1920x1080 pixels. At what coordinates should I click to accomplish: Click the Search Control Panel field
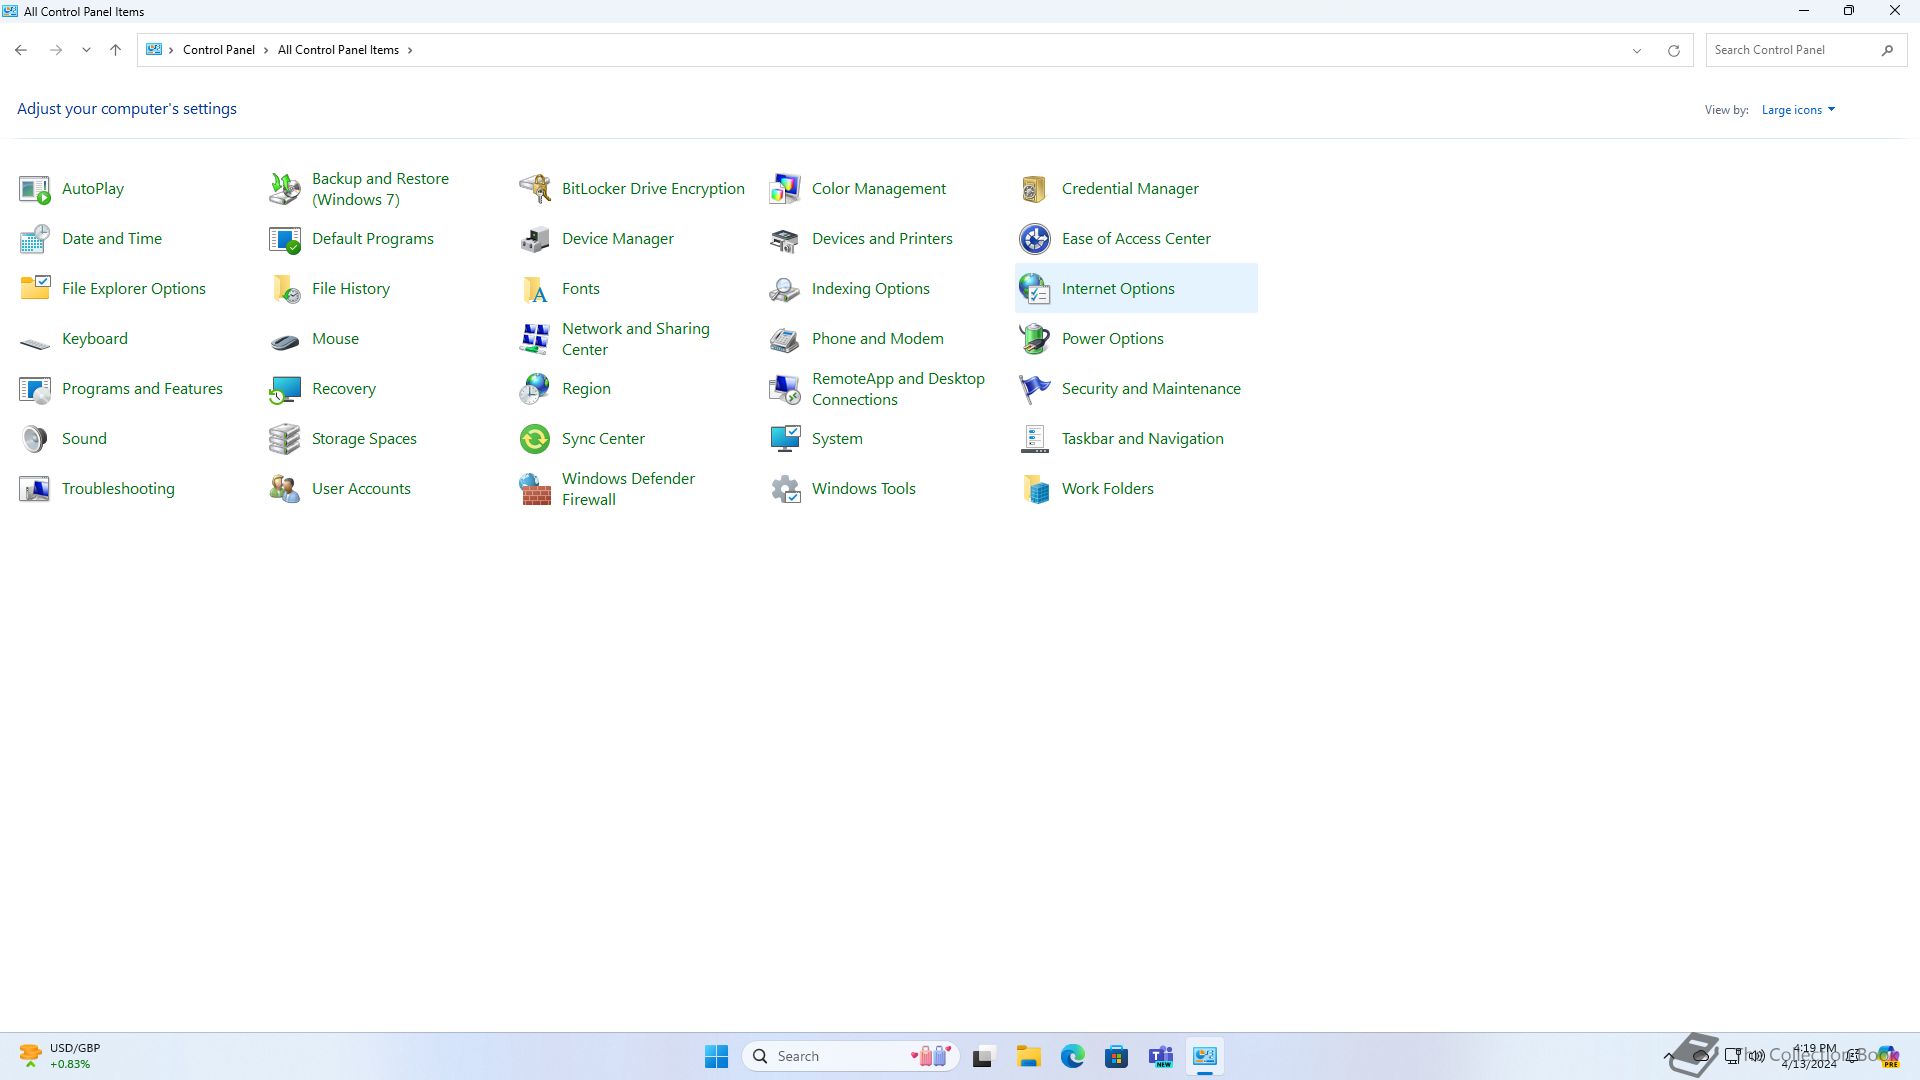click(x=1806, y=50)
